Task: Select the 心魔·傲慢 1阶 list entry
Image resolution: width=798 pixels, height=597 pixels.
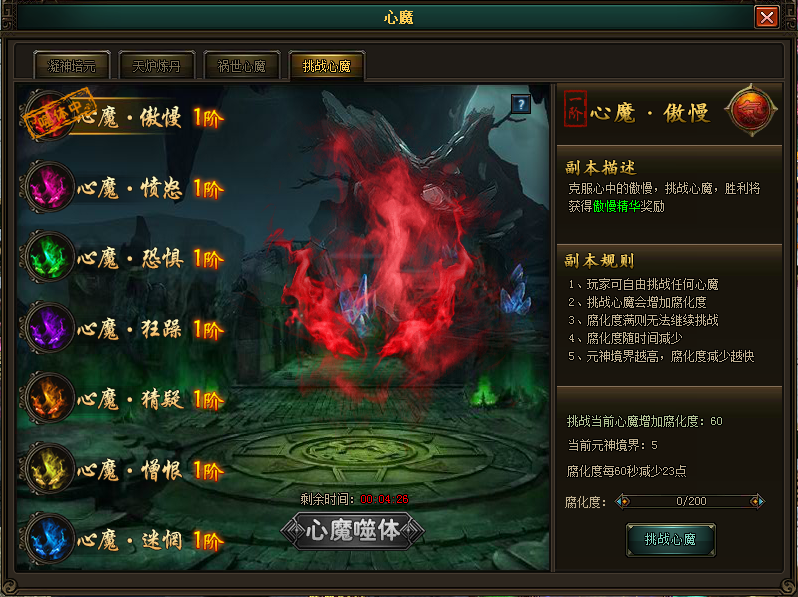Action: (x=122, y=117)
